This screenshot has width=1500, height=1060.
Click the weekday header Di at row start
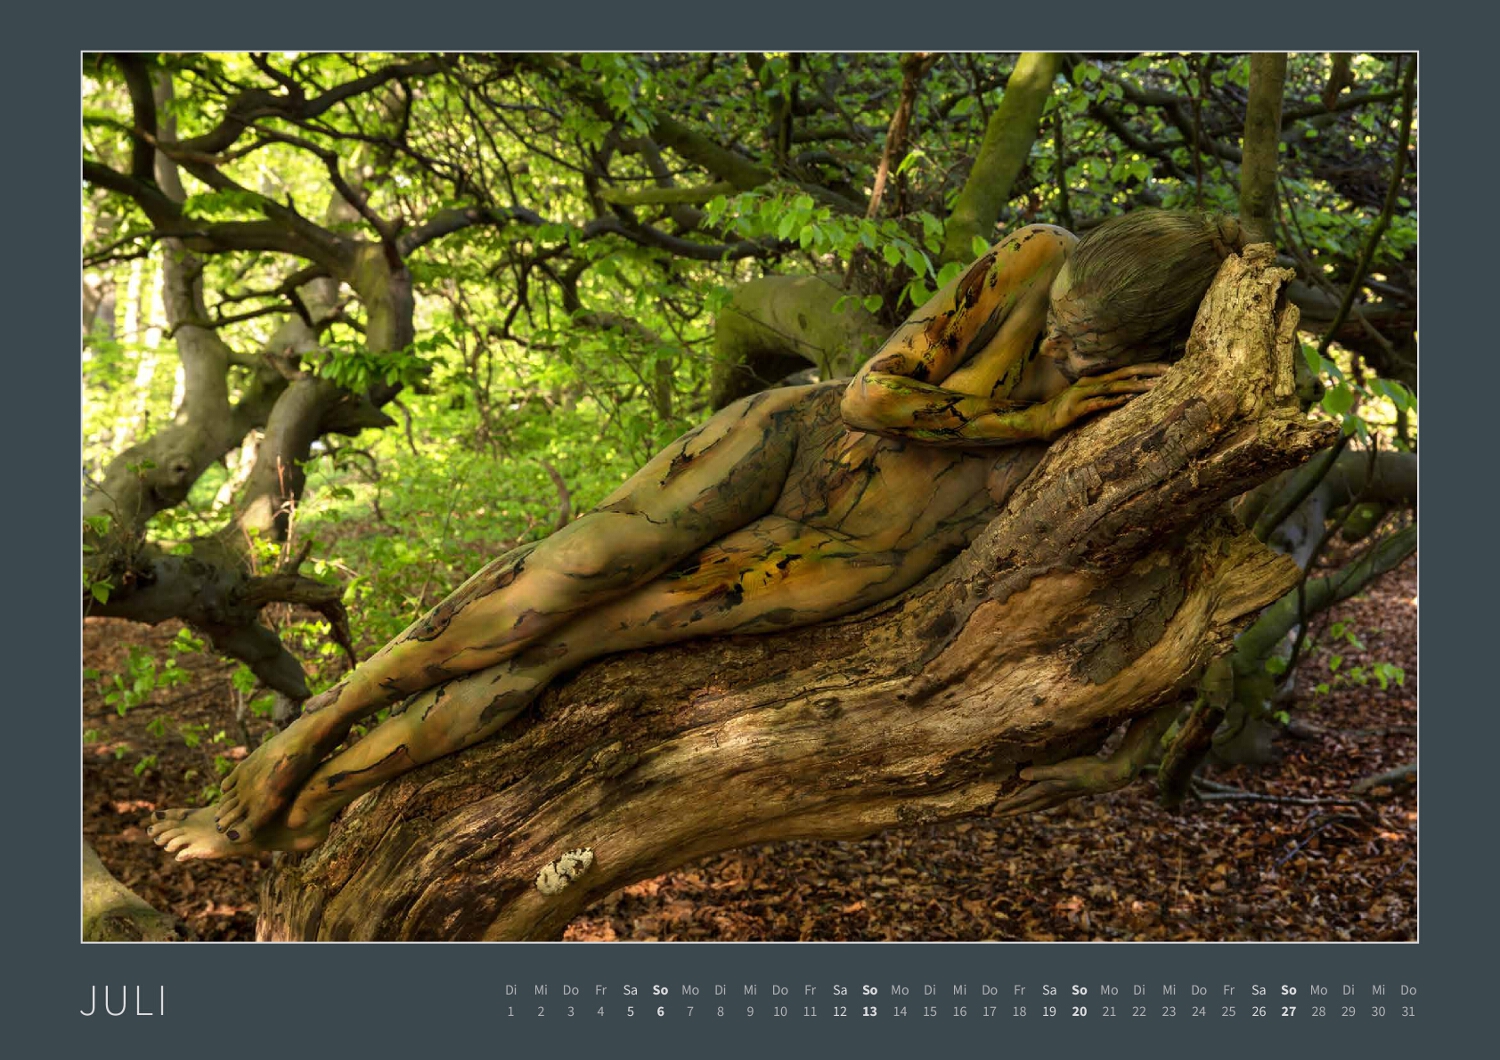tap(511, 989)
